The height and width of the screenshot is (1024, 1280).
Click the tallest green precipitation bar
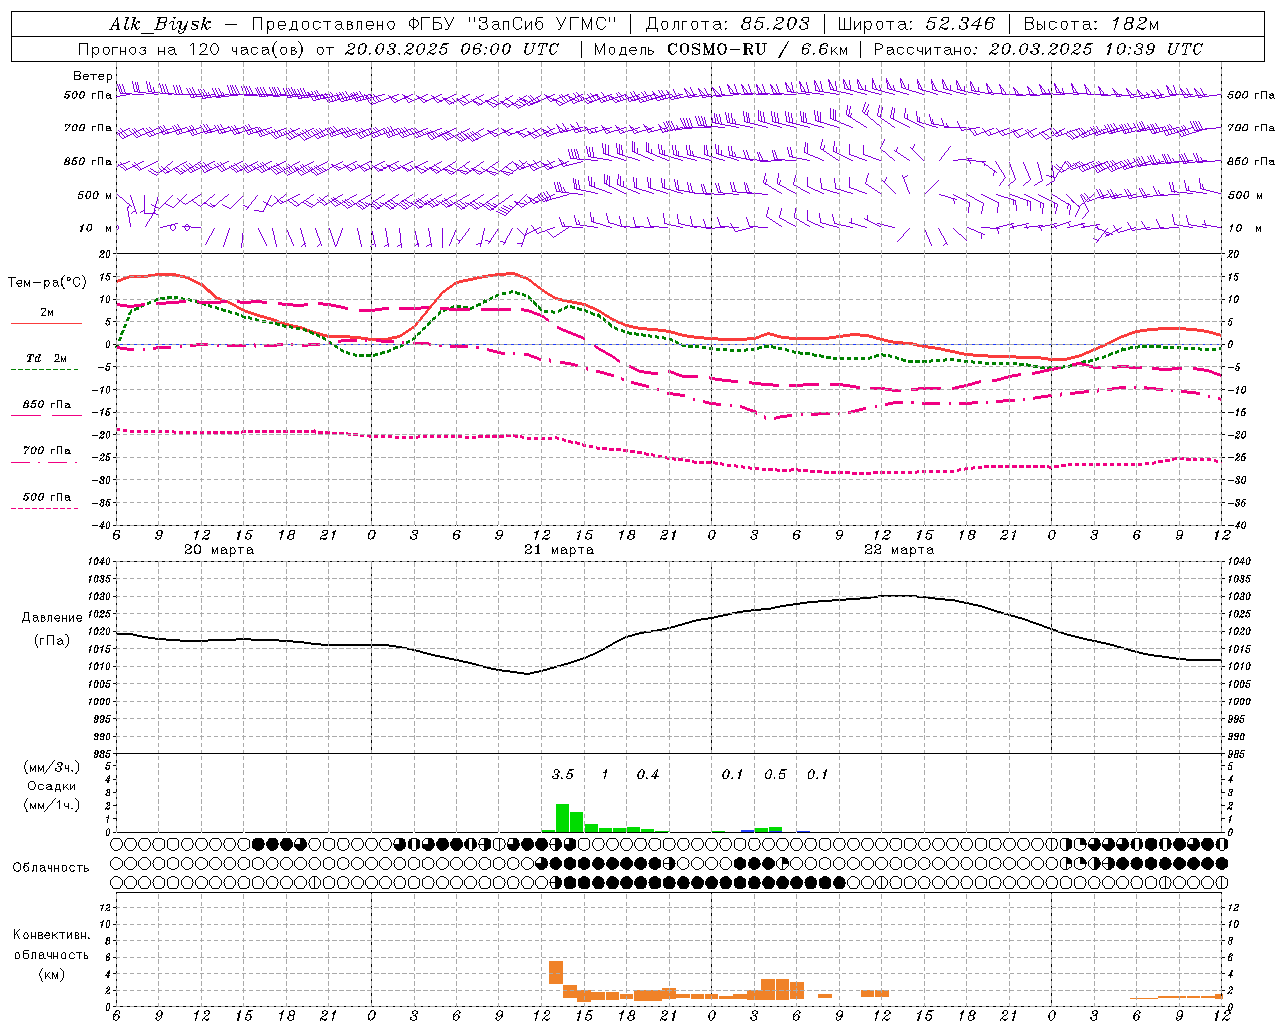(x=562, y=818)
